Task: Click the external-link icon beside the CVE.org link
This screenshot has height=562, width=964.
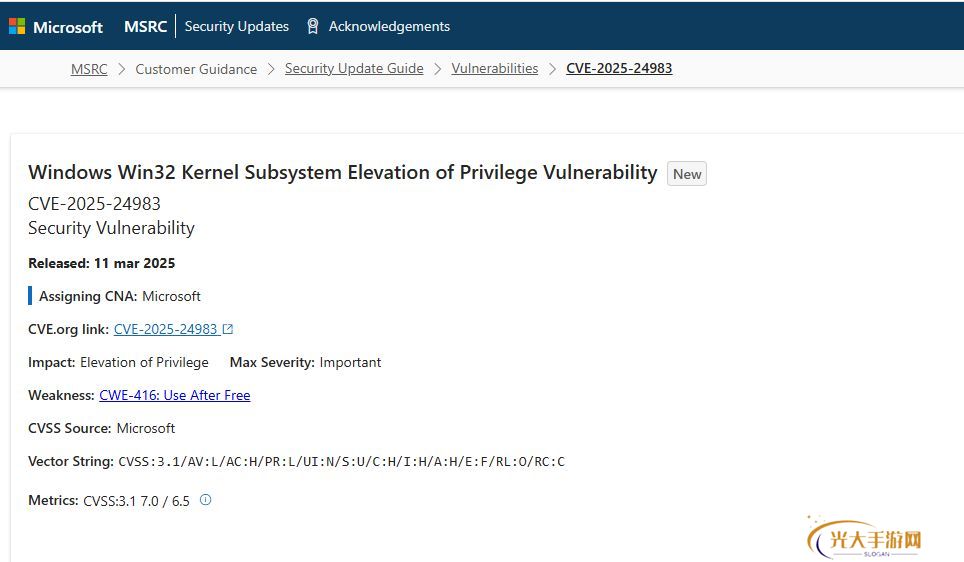Action: [x=228, y=329]
